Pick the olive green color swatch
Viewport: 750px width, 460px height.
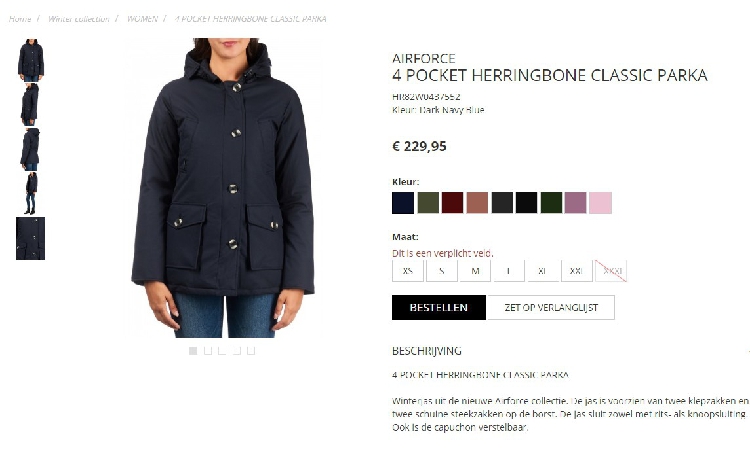pyautogui.click(x=428, y=203)
